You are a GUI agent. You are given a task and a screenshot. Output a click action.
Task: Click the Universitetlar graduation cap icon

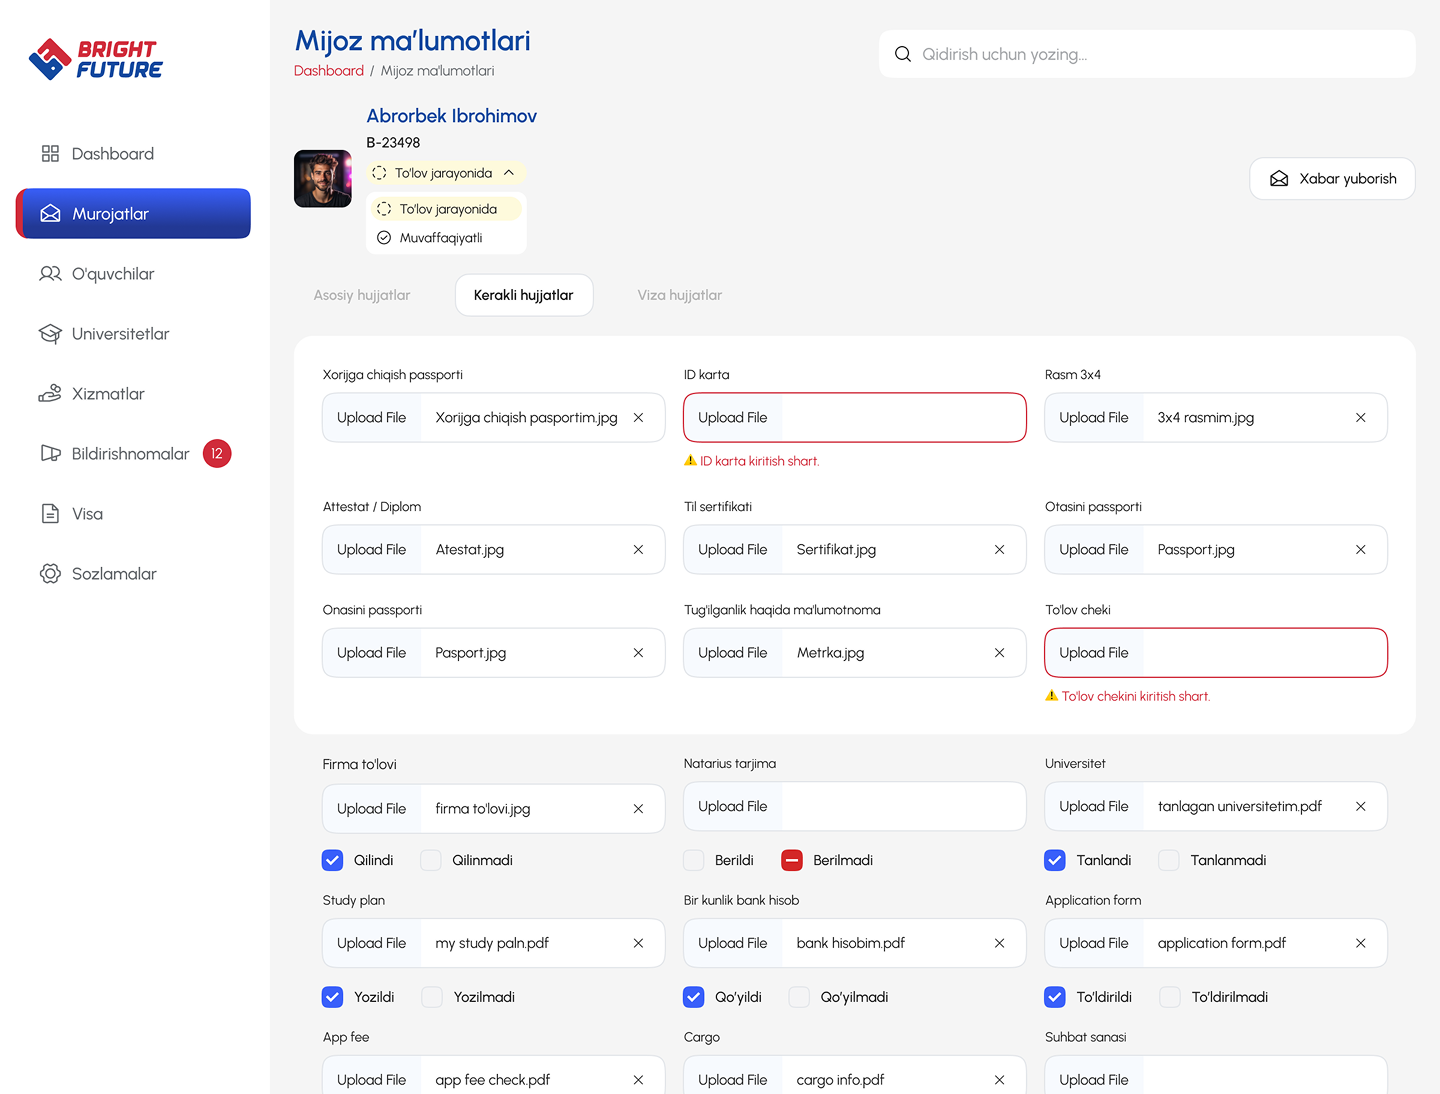[50, 334]
